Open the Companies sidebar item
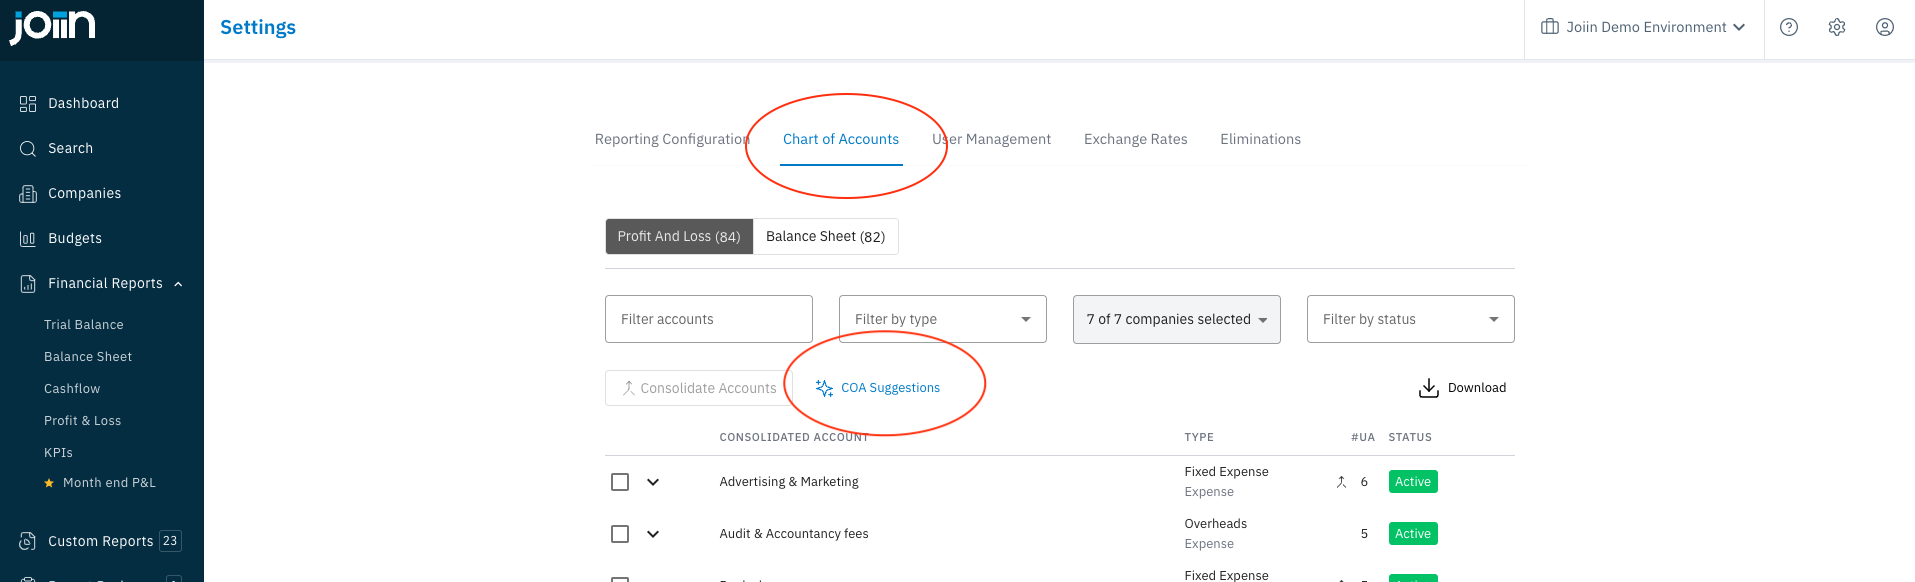The height and width of the screenshot is (582, 1915). [x=84, y=193]
